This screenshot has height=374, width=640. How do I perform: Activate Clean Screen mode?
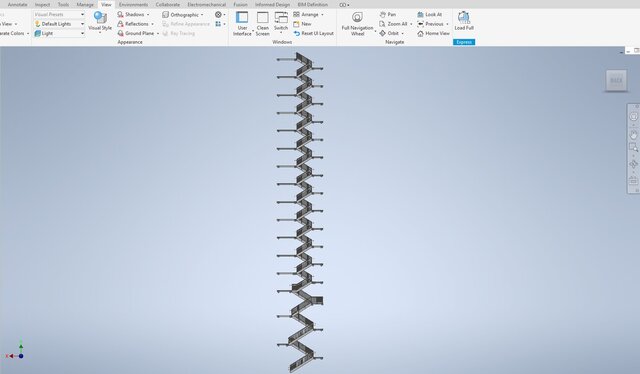pos(262,24)
